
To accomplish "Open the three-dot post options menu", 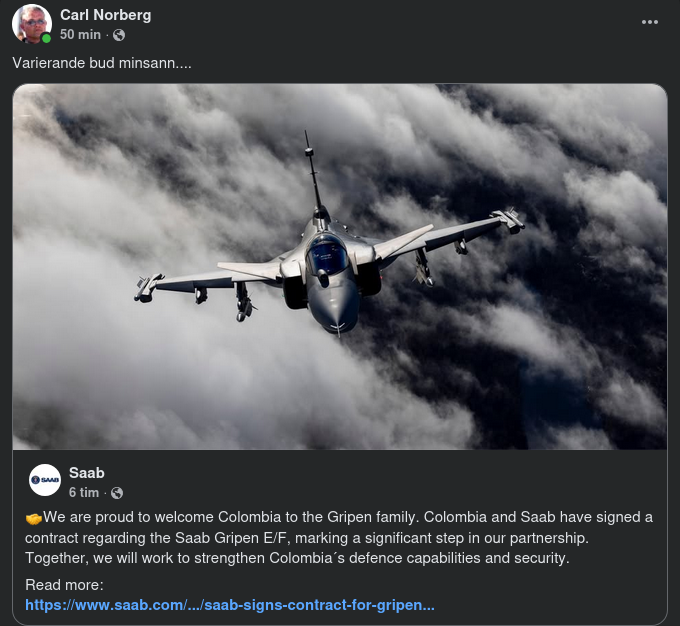I will pos(650,22).
